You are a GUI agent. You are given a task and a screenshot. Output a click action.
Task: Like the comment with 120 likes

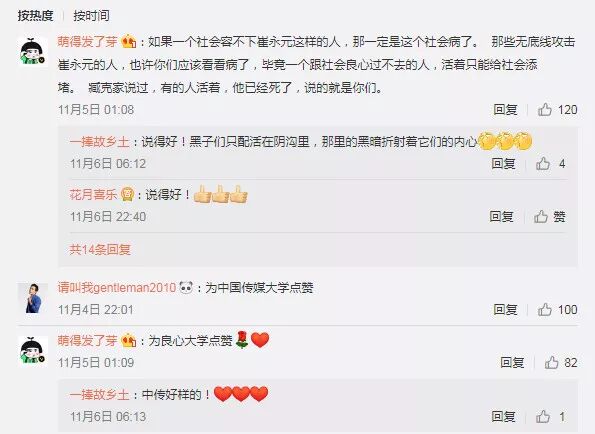click(545, 110)
